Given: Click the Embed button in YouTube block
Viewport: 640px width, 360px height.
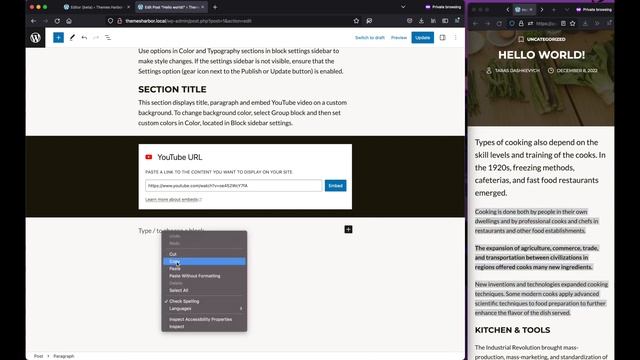Looking at the screenshot, I should [x=336, y=186].
